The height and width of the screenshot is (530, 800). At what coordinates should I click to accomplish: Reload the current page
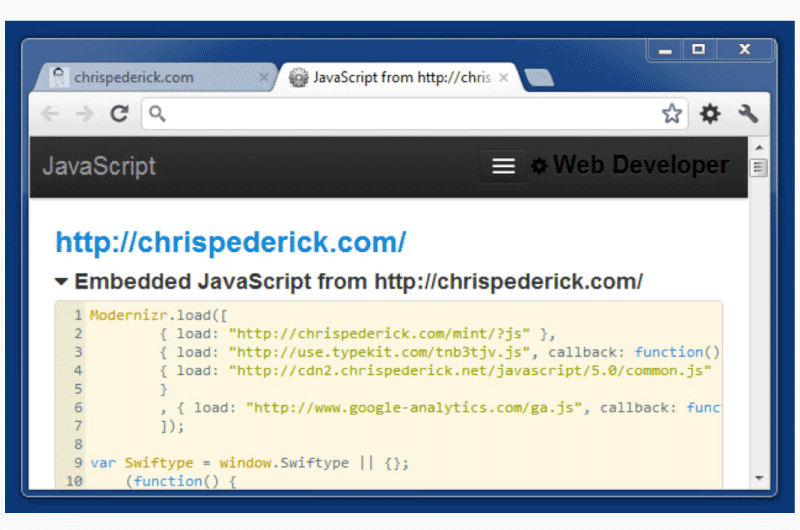click(119, 113)
